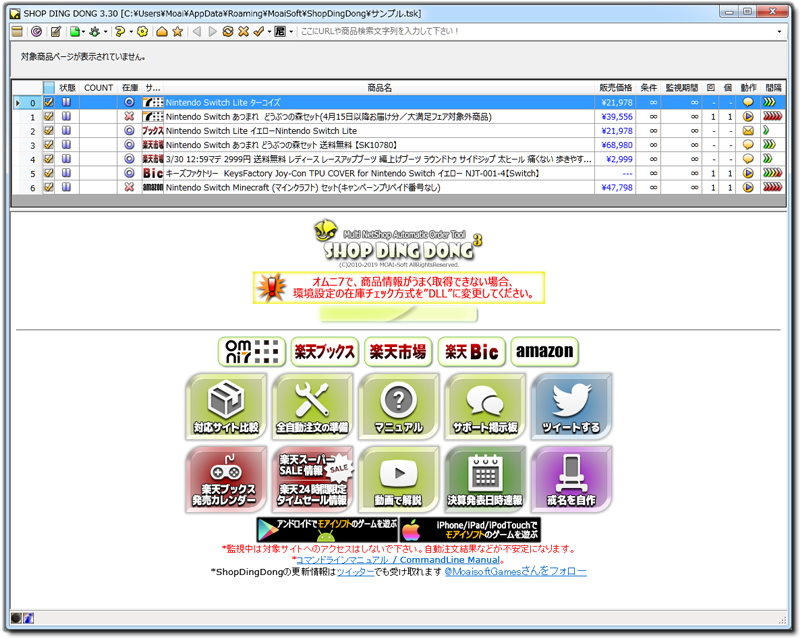800x639 pixels.
Task: Follow the @MoaisoftGames link
Action: pyautogui.click(x=515, y=572)
